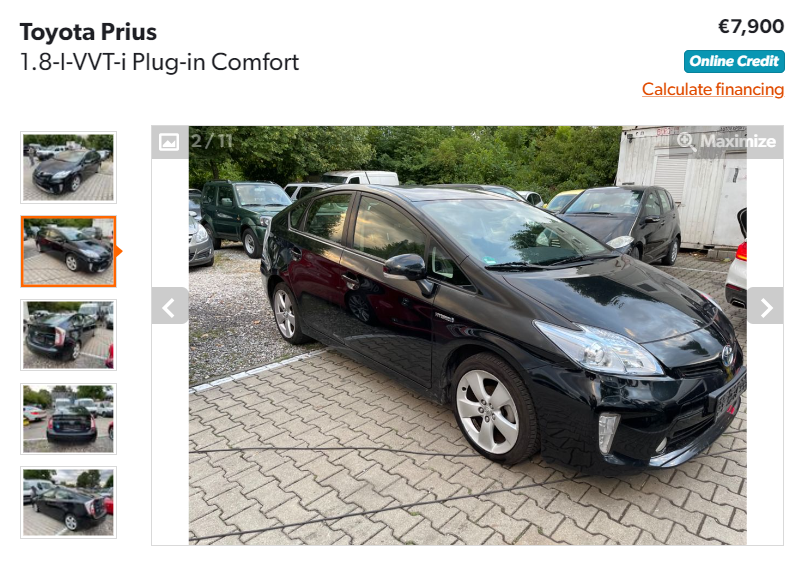Click the Toyota Prius title heading

88,32
